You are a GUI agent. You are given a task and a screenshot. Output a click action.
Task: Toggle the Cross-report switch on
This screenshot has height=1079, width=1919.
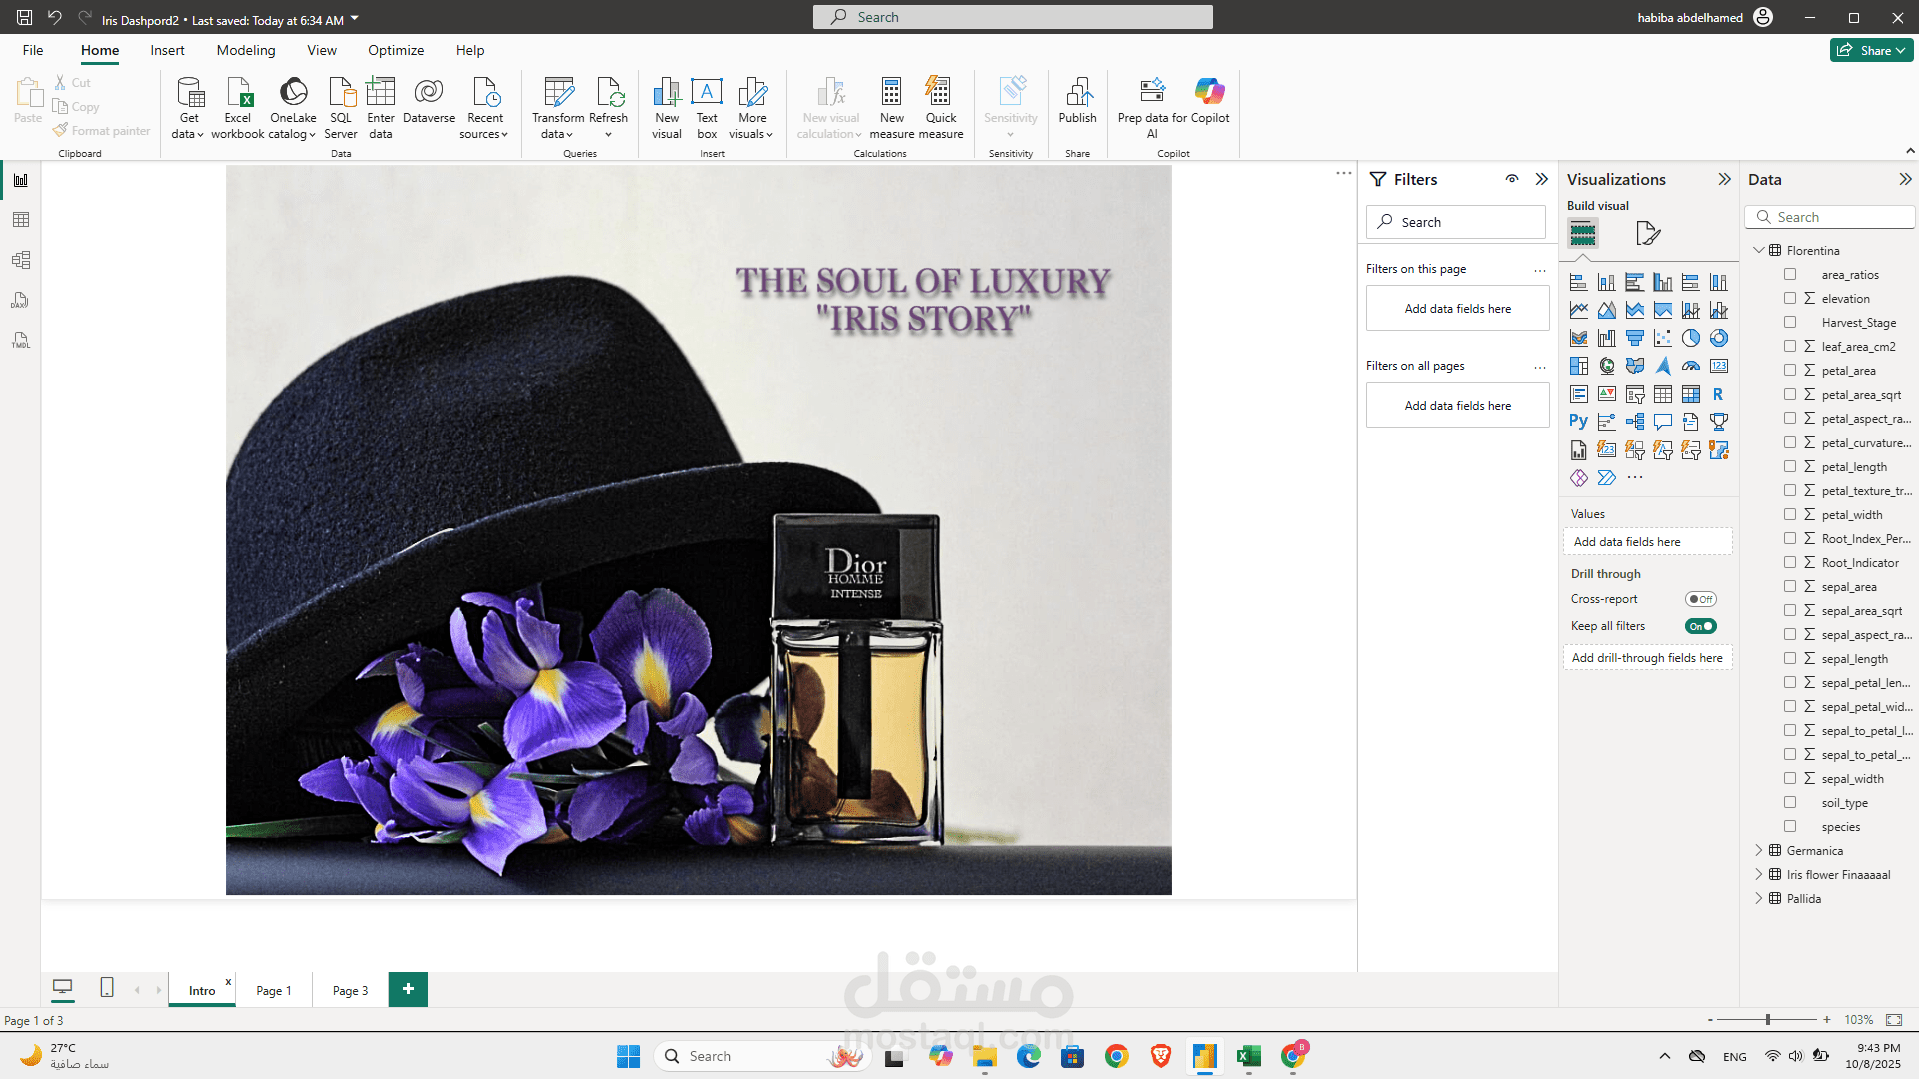click(1700, 599)
